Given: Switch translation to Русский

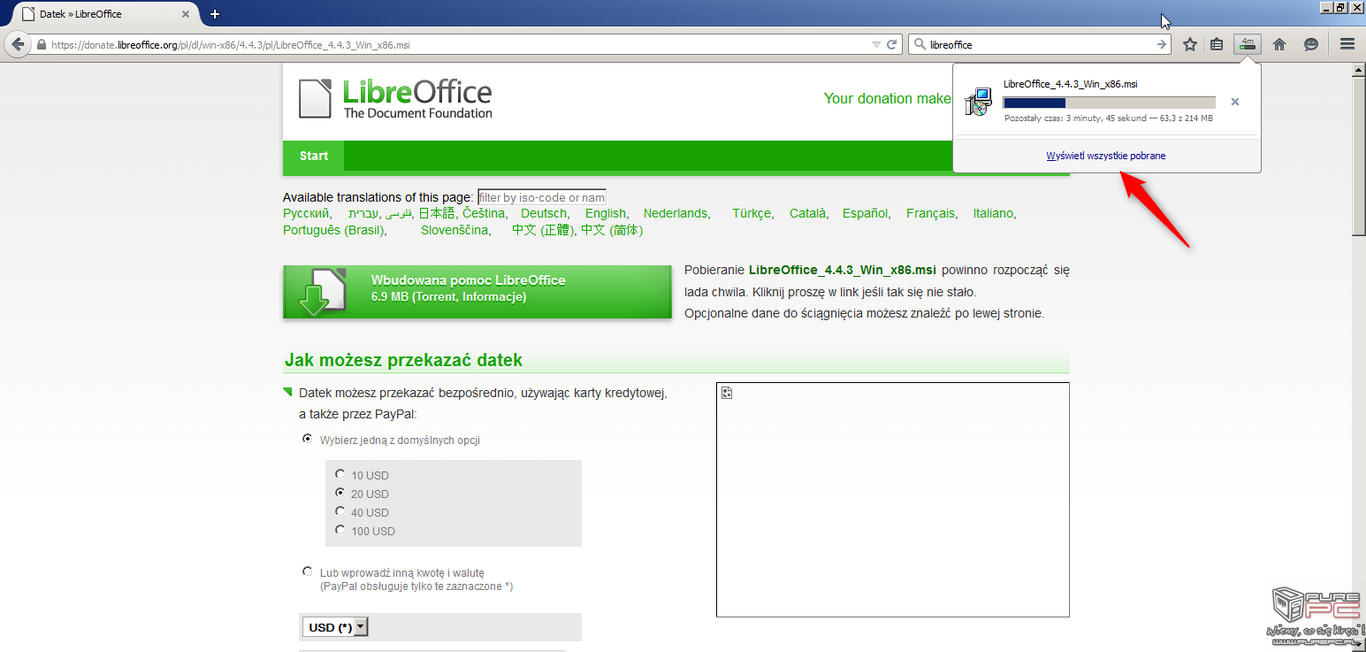Looking at the screenshot, I should point(307,213).
